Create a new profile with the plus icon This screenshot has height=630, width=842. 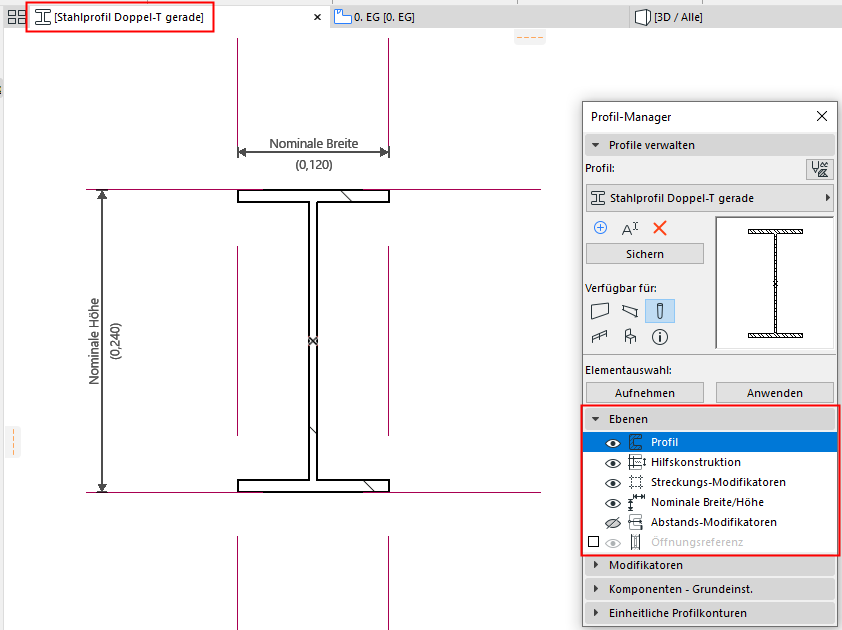click(x=600, y=228)
